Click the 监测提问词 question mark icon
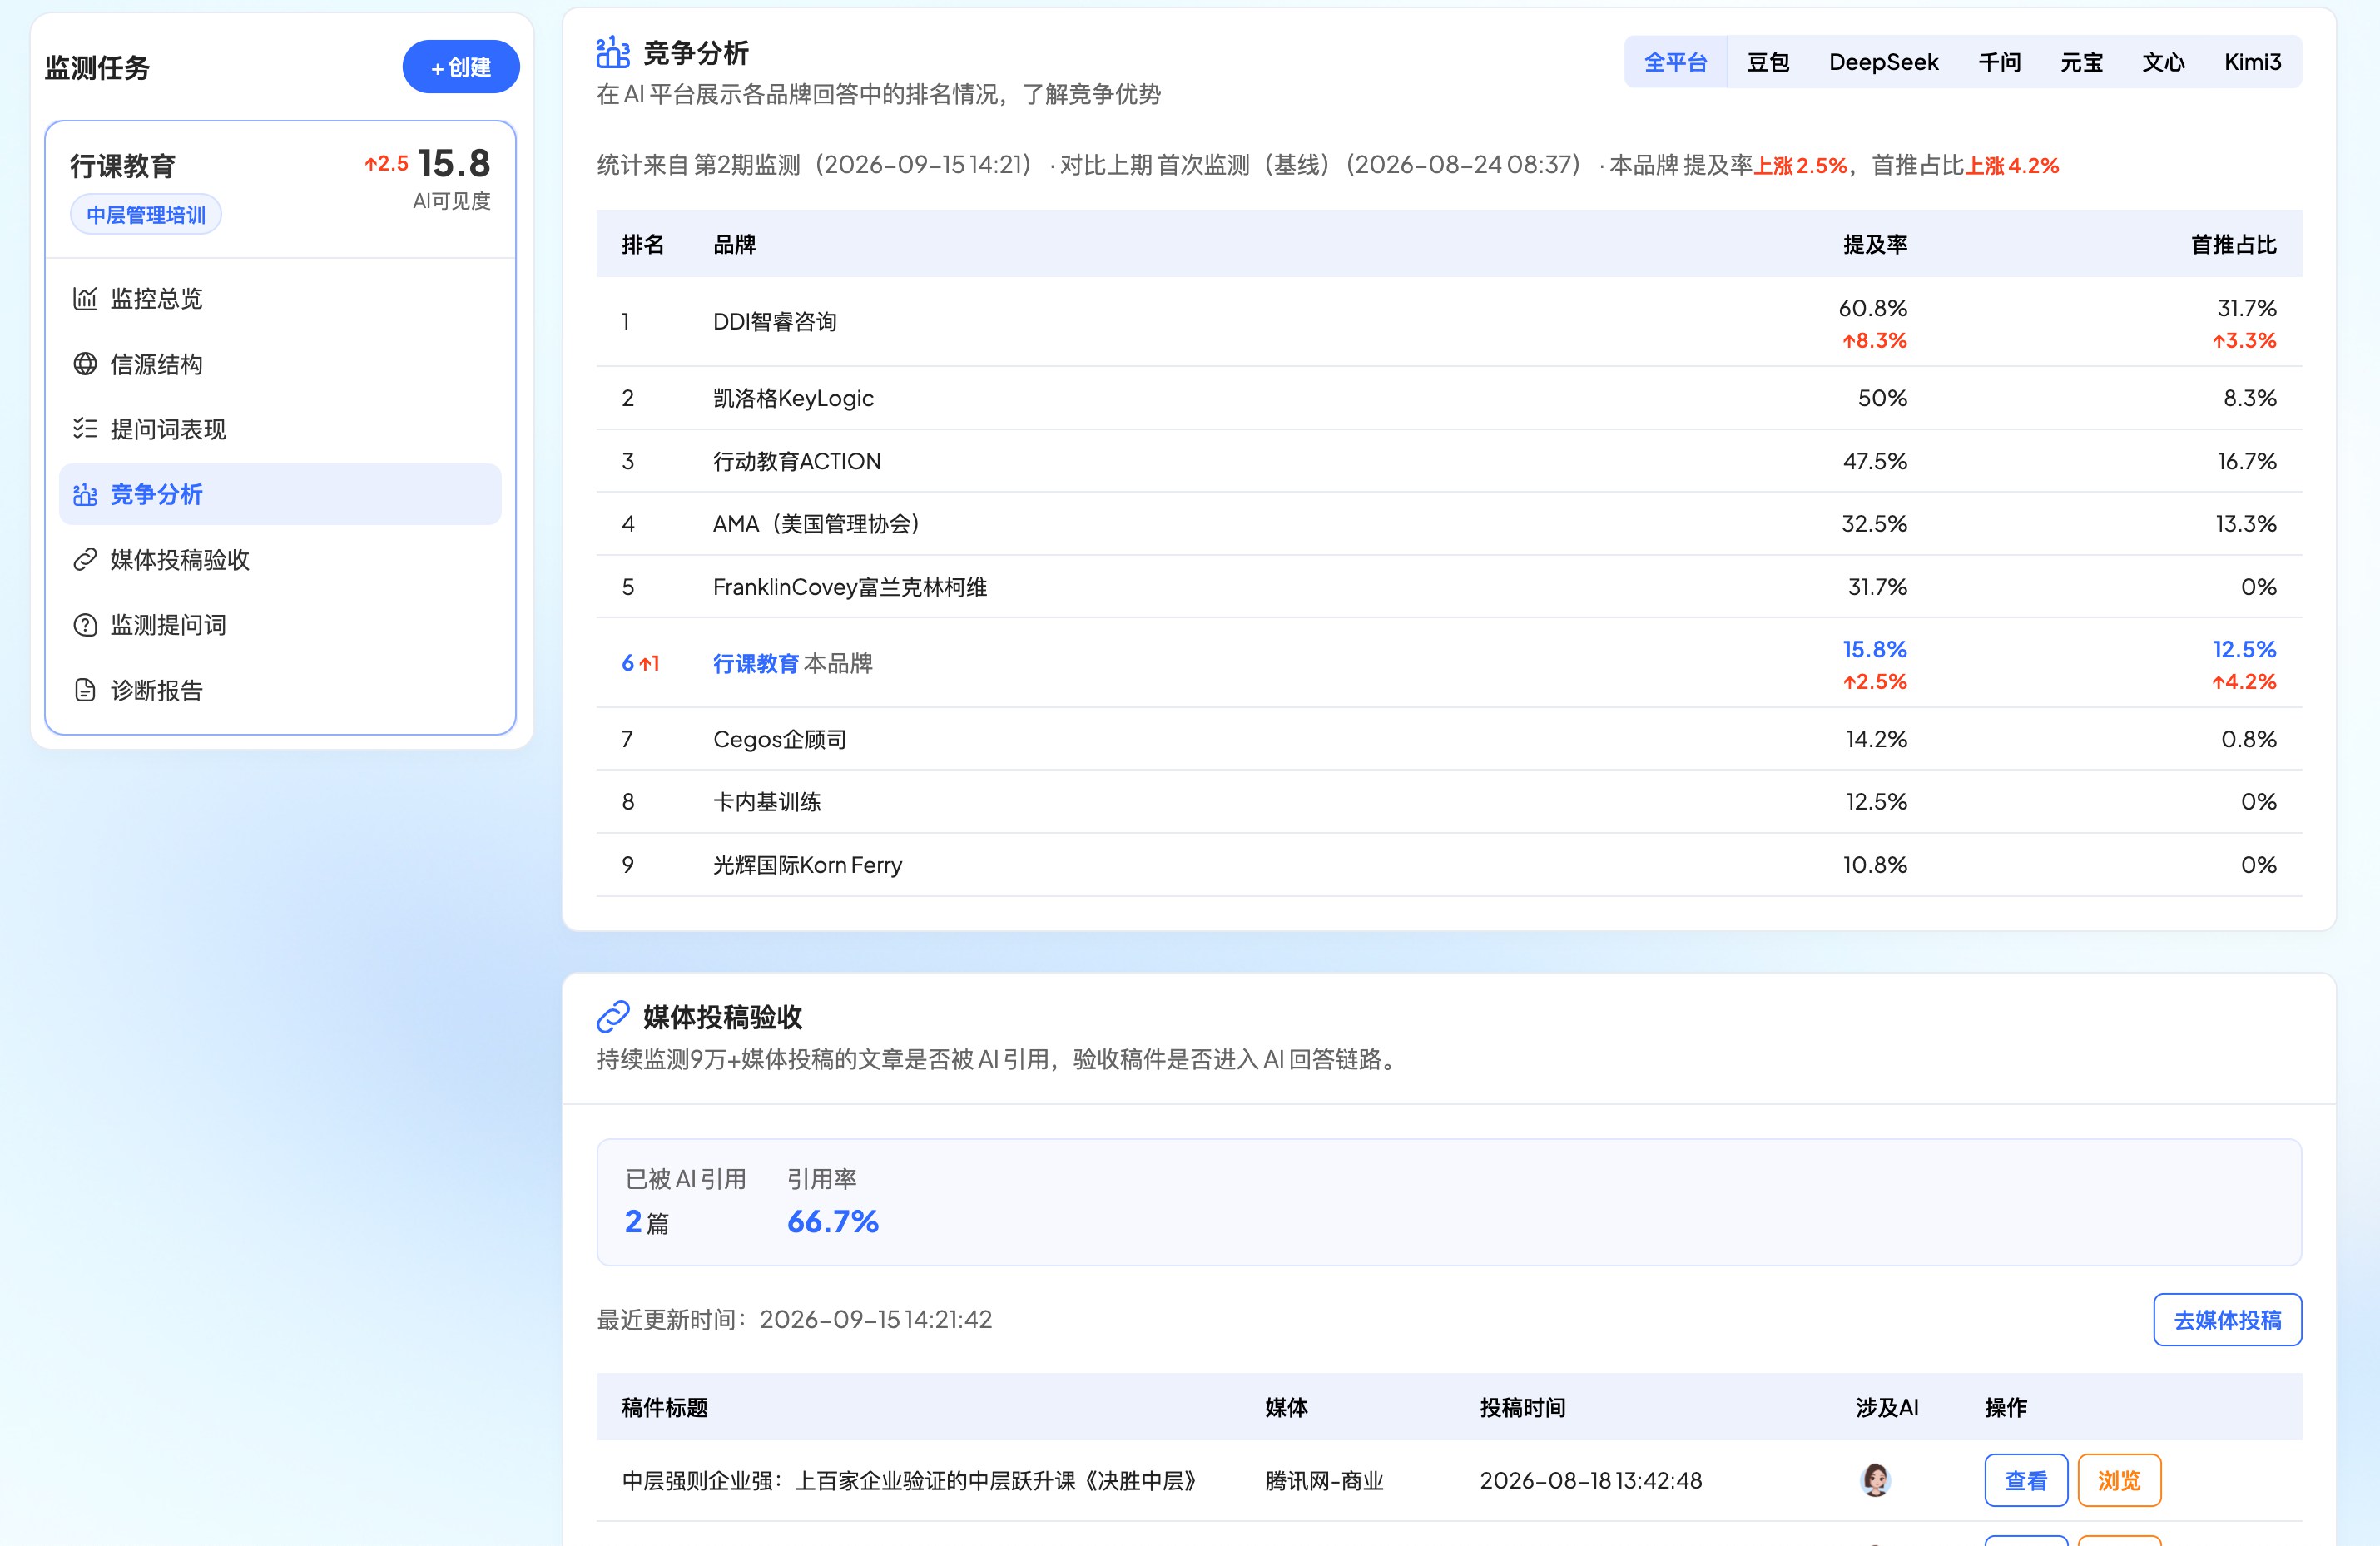Viewport: 2380px width, 1546px height. 85,625
